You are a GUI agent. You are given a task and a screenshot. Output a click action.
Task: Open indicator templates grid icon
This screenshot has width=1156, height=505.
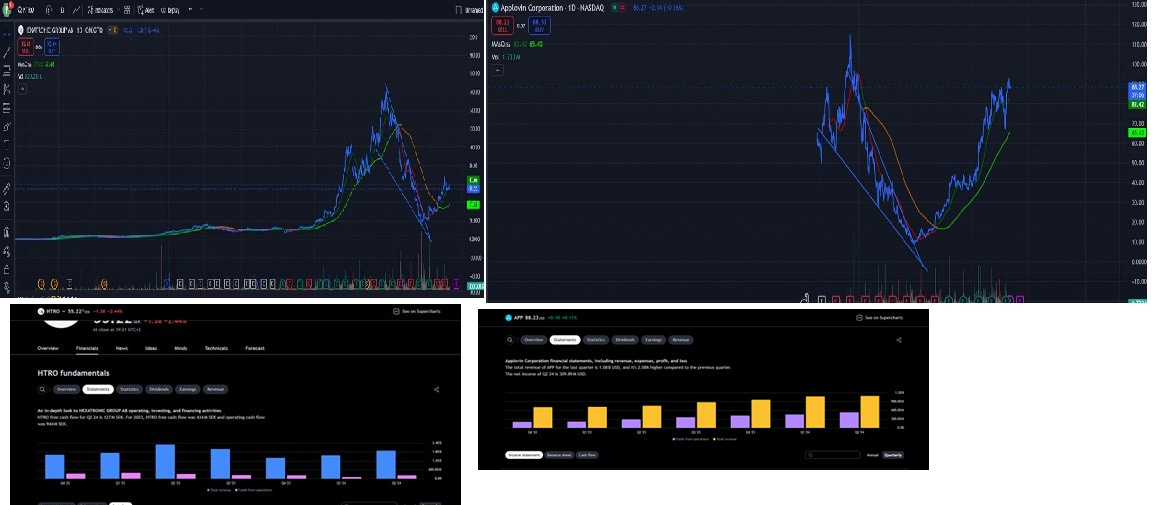(127, 10)
